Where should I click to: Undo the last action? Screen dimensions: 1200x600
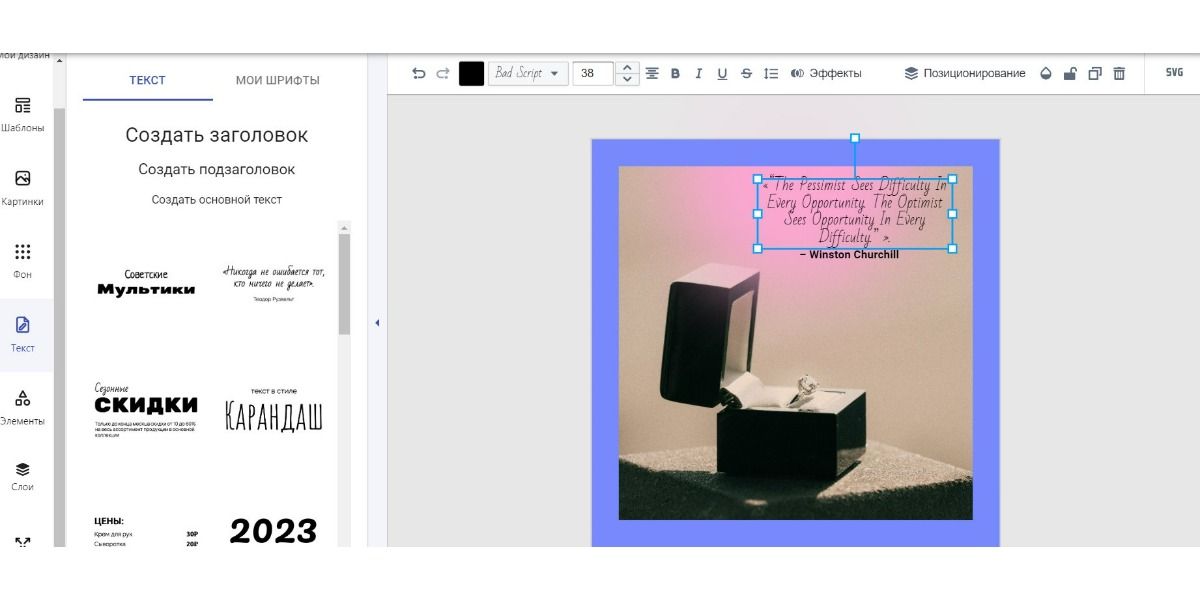pos(419,73)
